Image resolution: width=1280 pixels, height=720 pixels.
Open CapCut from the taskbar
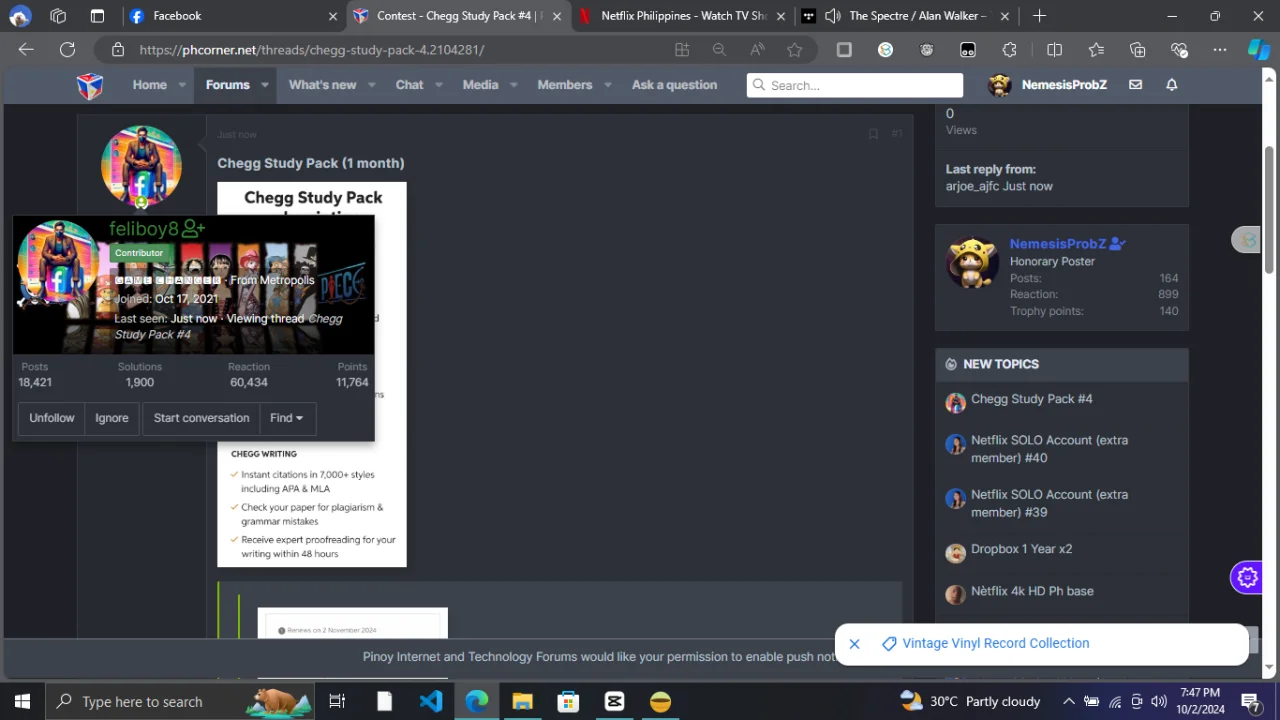[x=614, y=701]
